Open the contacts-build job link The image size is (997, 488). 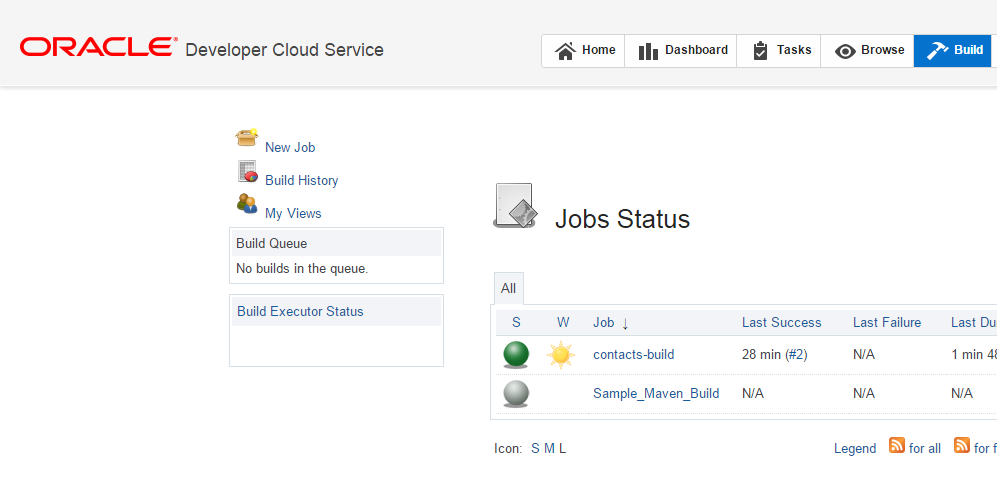tap(633, 354)
